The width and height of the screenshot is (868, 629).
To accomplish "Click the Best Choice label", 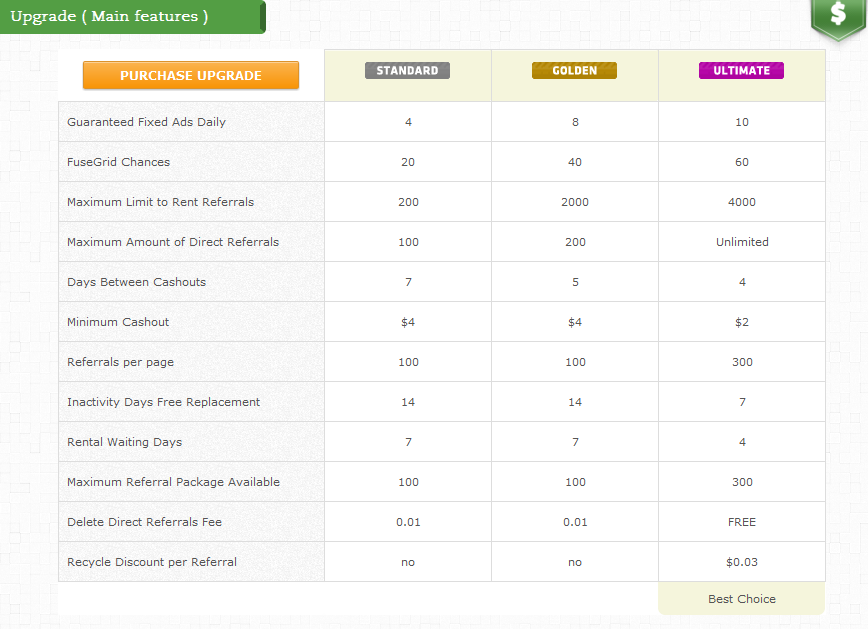I will 742,599.
